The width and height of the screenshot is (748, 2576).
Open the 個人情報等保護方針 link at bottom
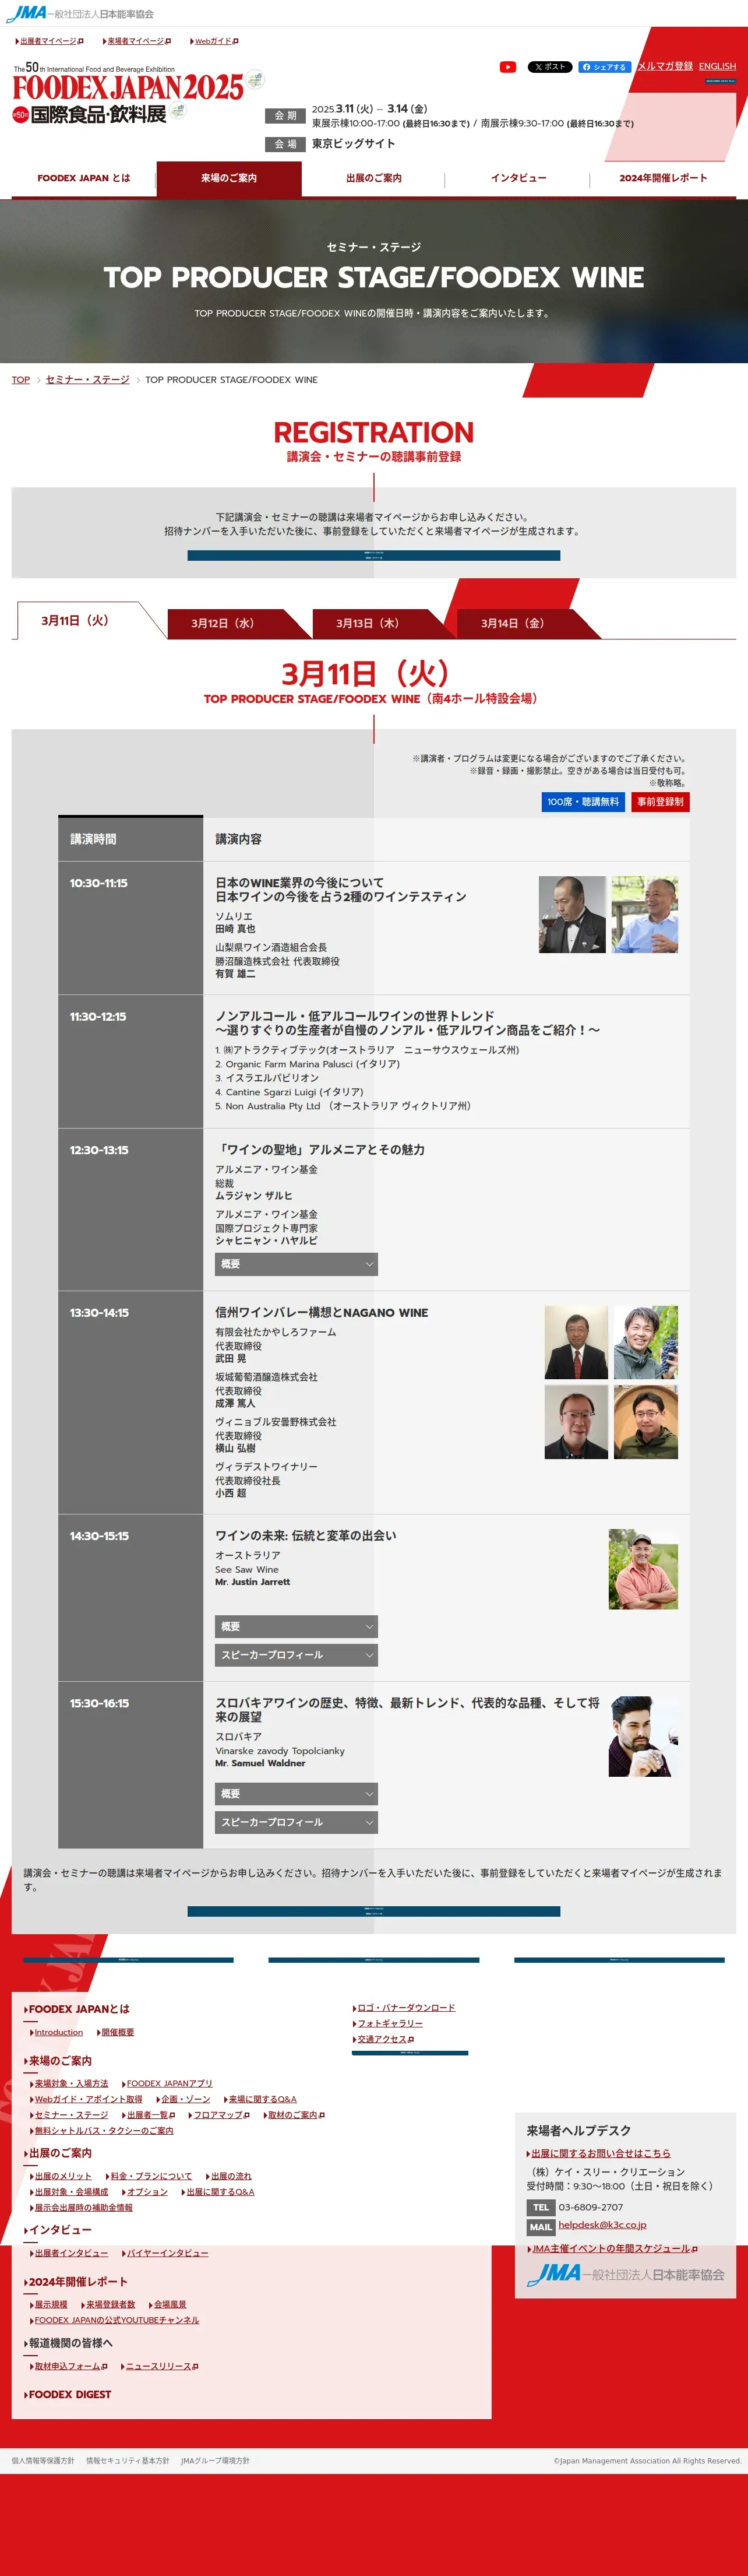coord(43,2461)
